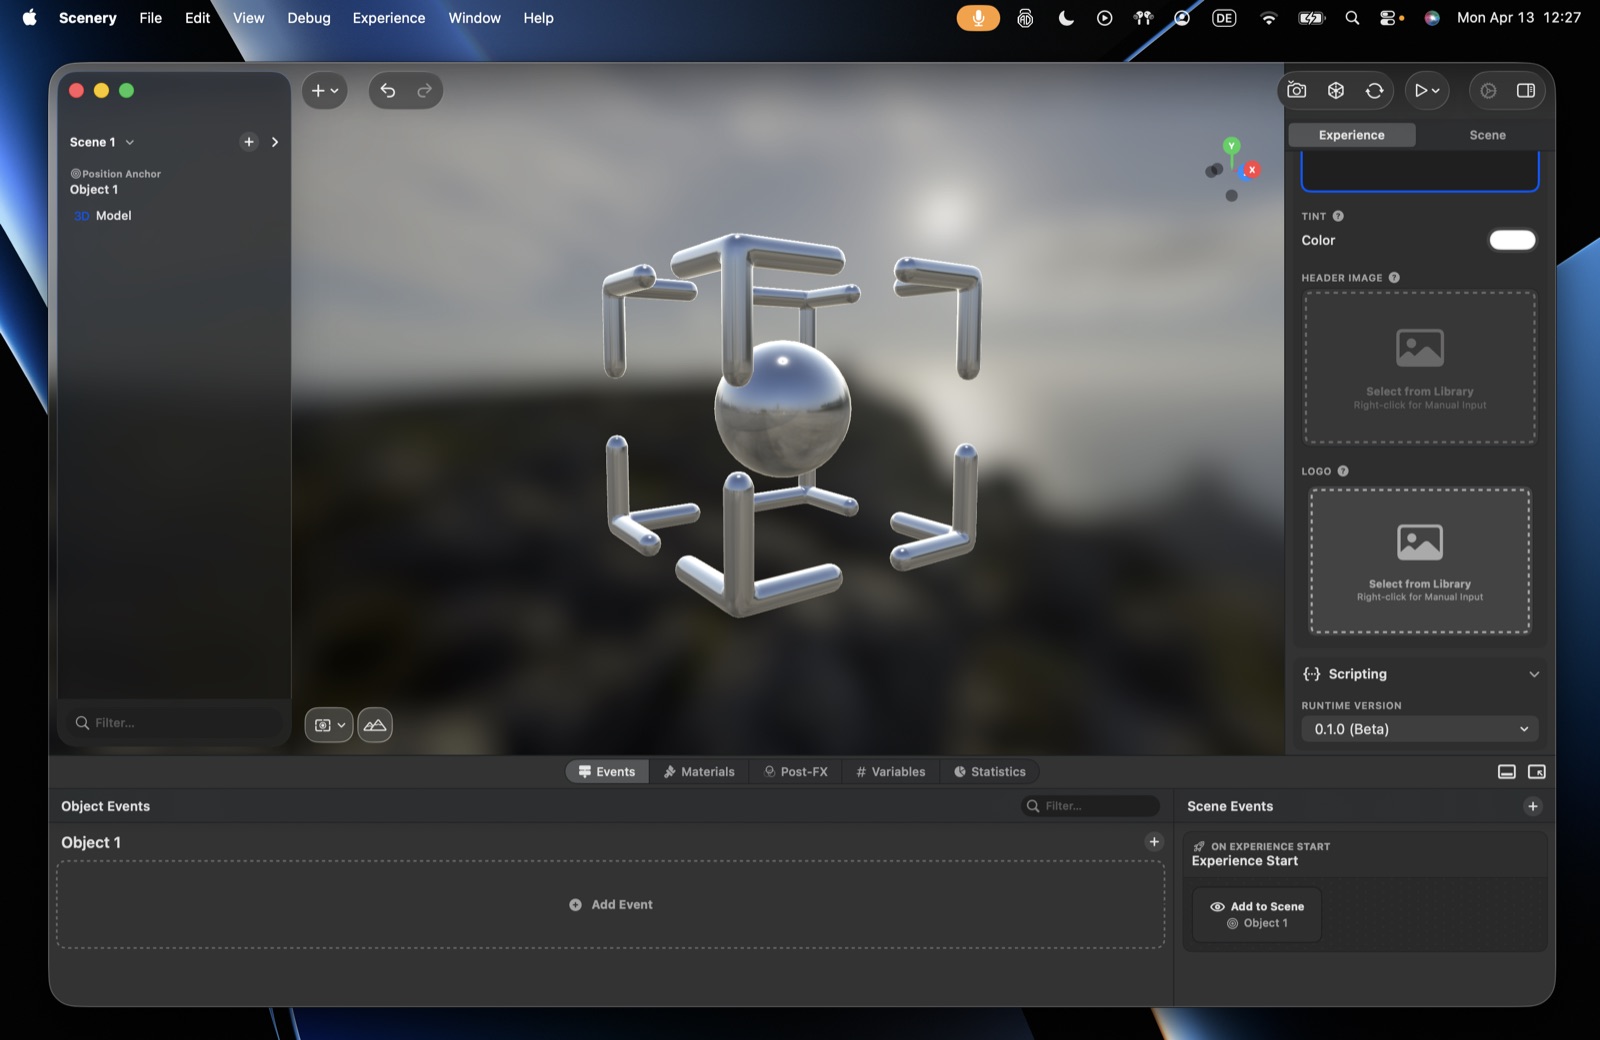Open the Scene 1 dropdown chevron
This screenshot has width=1600, height=1040.
[130, 142]
